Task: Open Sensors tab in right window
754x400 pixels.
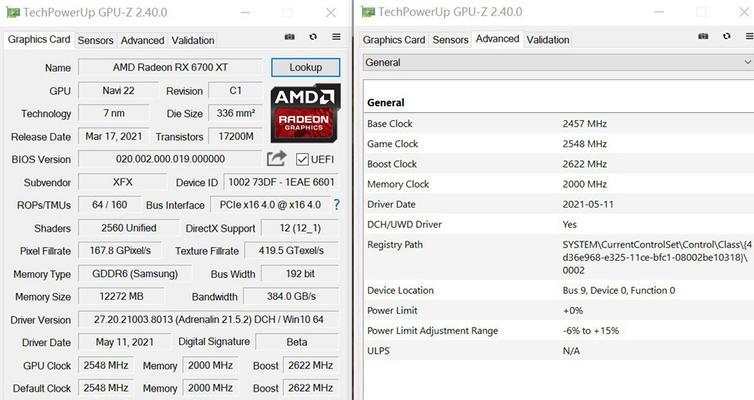Action: [450, 40]
